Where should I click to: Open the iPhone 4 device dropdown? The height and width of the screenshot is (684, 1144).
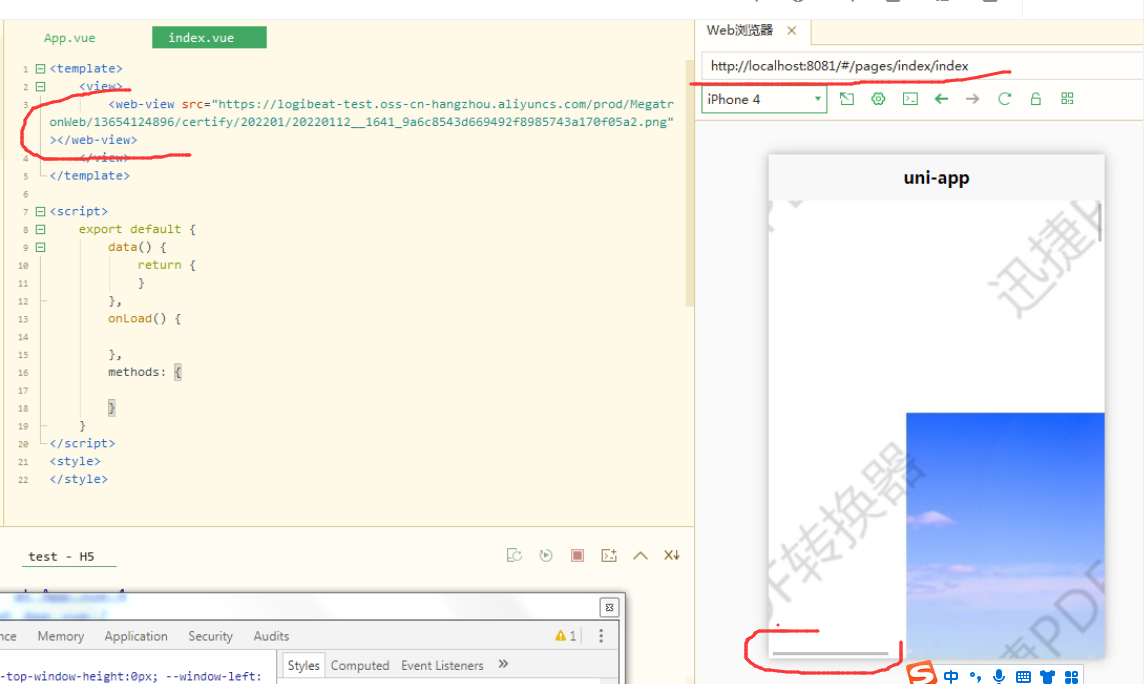coord(764,99)
